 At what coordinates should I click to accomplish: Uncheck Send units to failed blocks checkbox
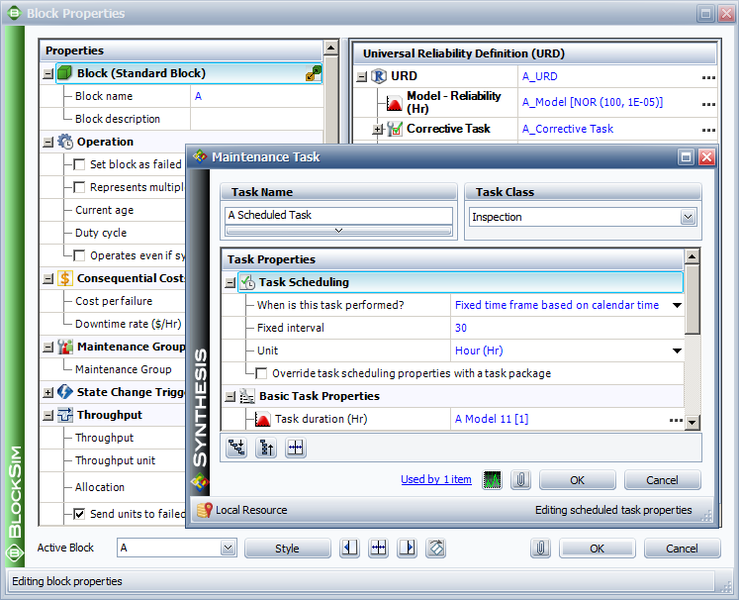[79, 514]
